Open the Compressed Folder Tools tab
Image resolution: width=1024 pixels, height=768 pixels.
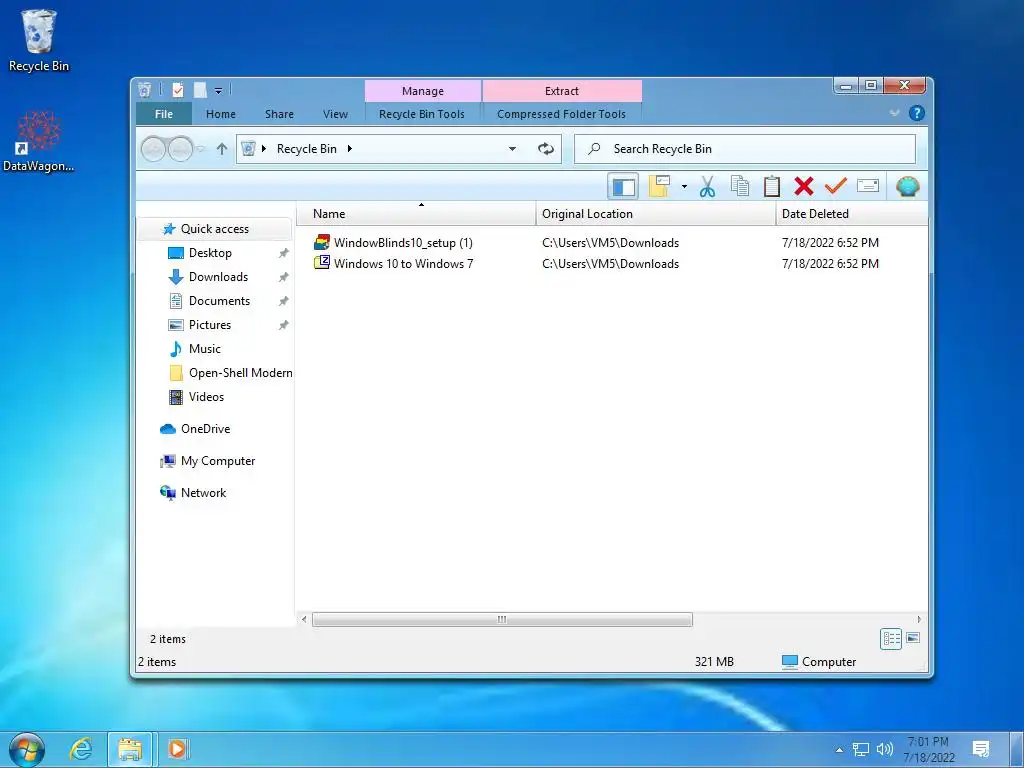click(x=561, y=114)
